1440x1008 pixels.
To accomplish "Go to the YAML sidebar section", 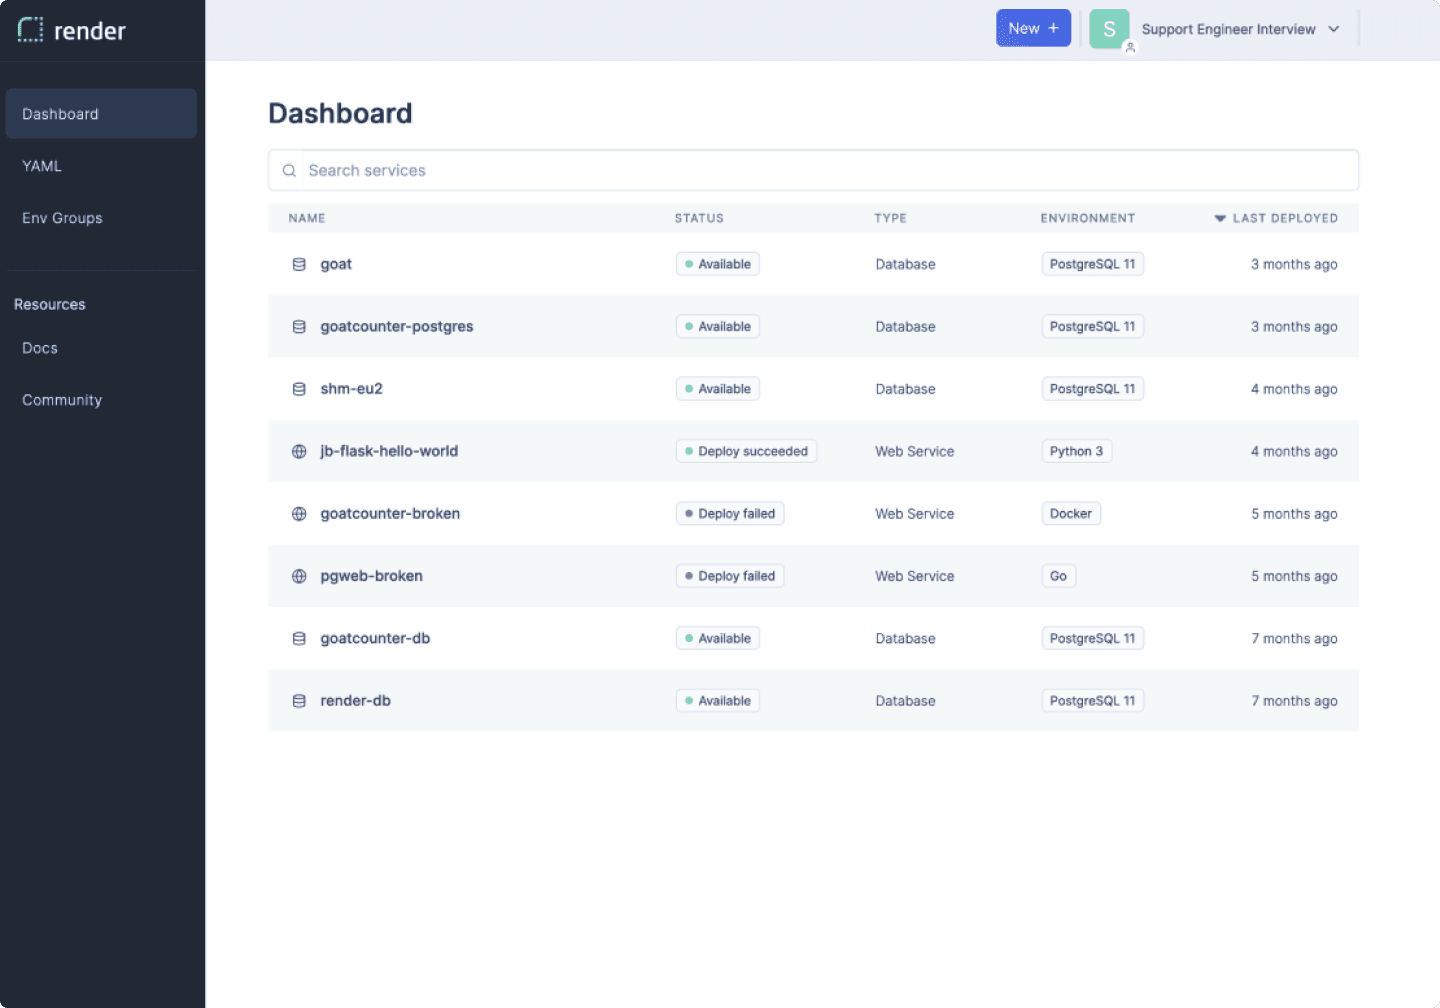I will click(x=42, y=166).
